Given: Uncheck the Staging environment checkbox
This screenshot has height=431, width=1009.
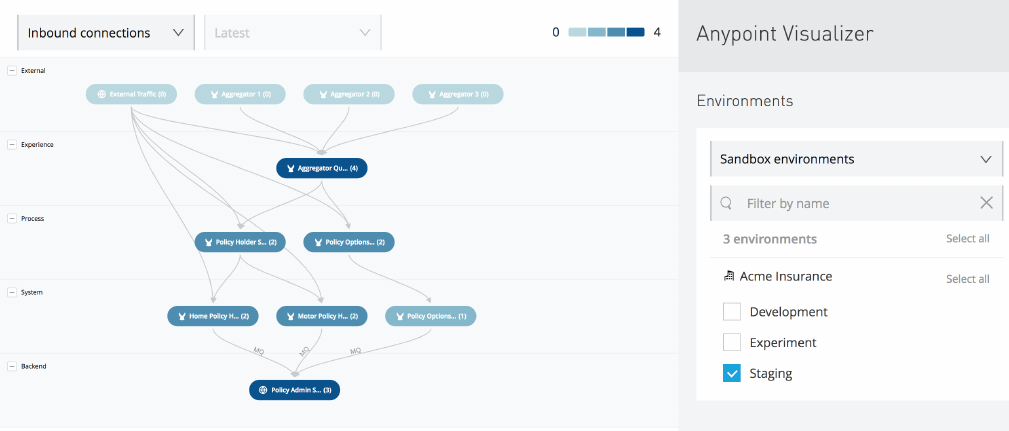Looking at the screenshot, I should pyautogui.click(x=732, y=374).
